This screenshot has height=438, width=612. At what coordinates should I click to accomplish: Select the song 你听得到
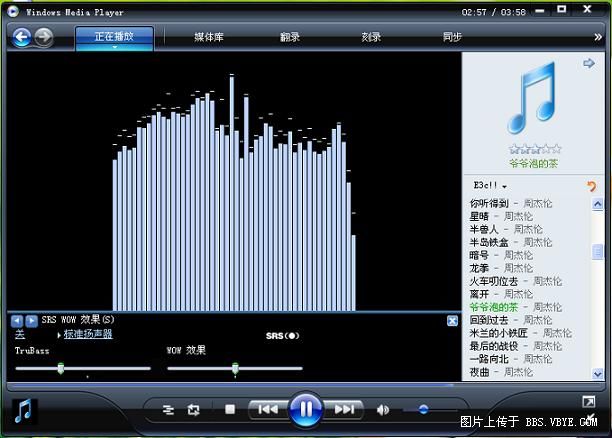[511, 203]
